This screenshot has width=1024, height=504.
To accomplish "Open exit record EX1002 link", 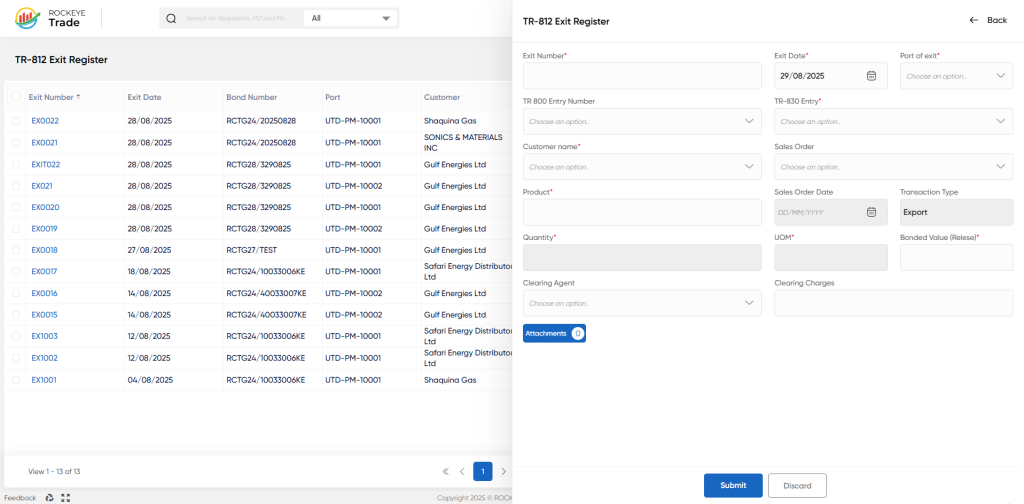I will pyautogui.click(x=44, y=358).
